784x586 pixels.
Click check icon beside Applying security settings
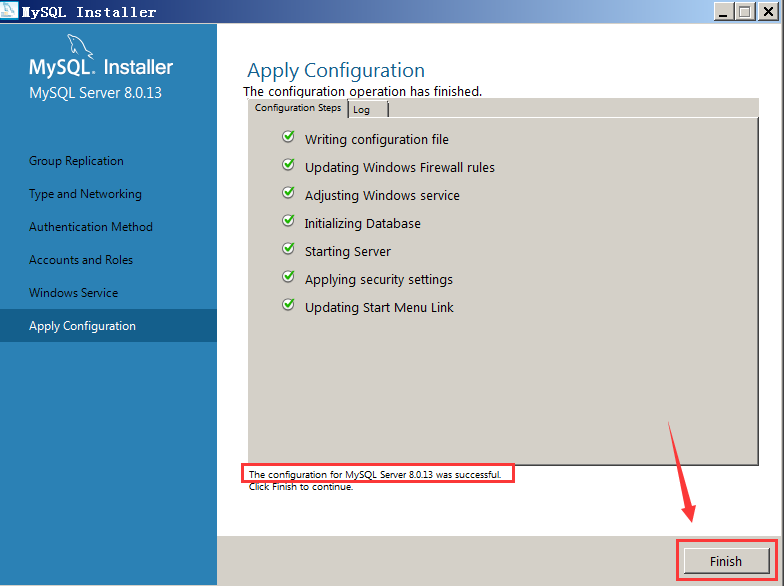coord(288,276)
